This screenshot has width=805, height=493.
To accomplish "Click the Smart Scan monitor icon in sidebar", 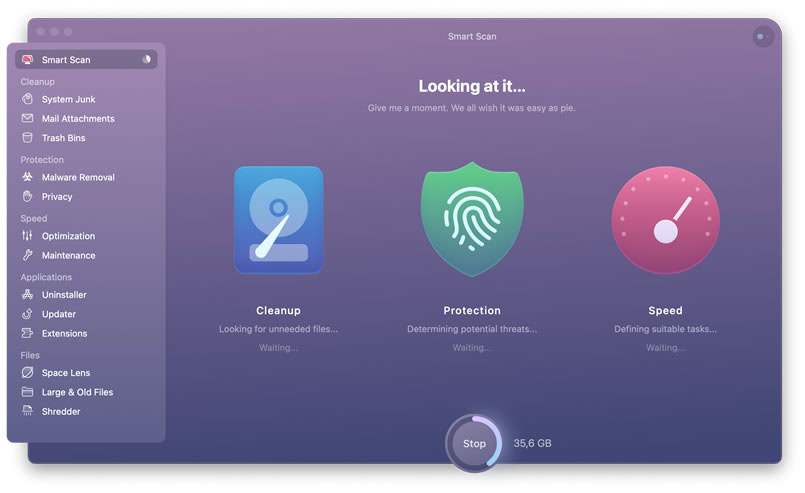I will tap(27, 60).
